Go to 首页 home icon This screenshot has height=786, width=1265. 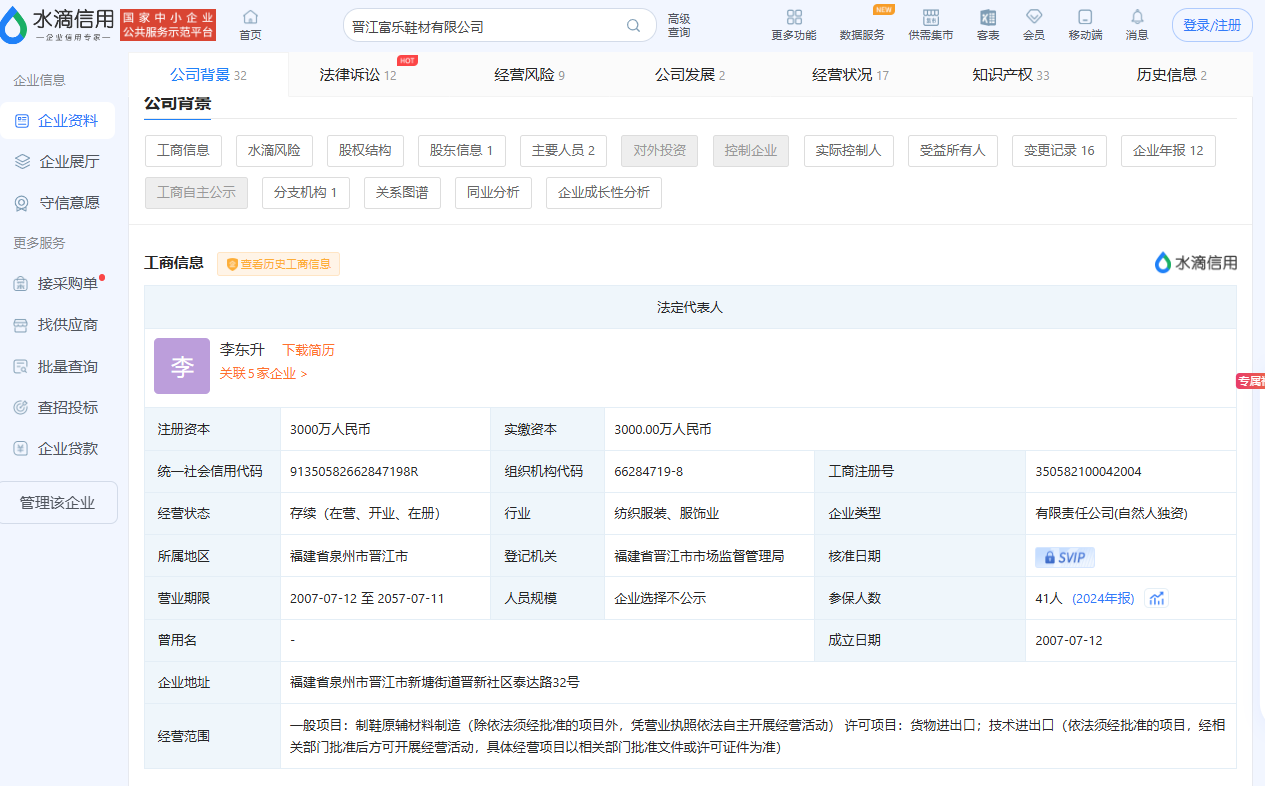pos(250,25)
